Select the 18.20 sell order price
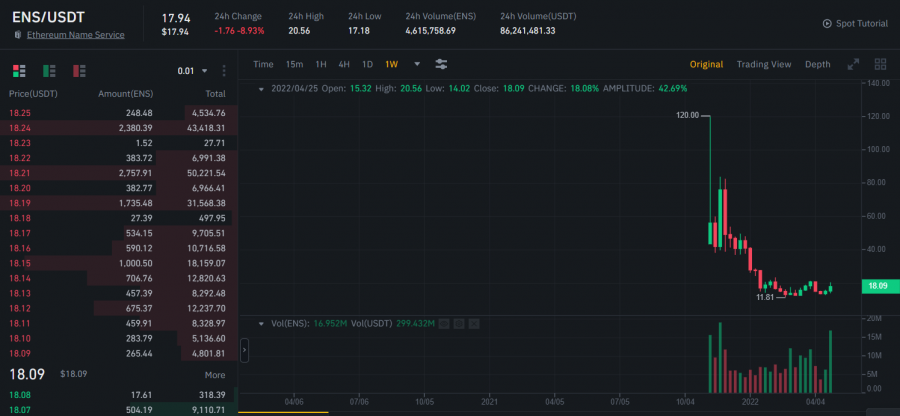Image resolution: width=900 pixels, height=416 pixels. click(20, 188)
